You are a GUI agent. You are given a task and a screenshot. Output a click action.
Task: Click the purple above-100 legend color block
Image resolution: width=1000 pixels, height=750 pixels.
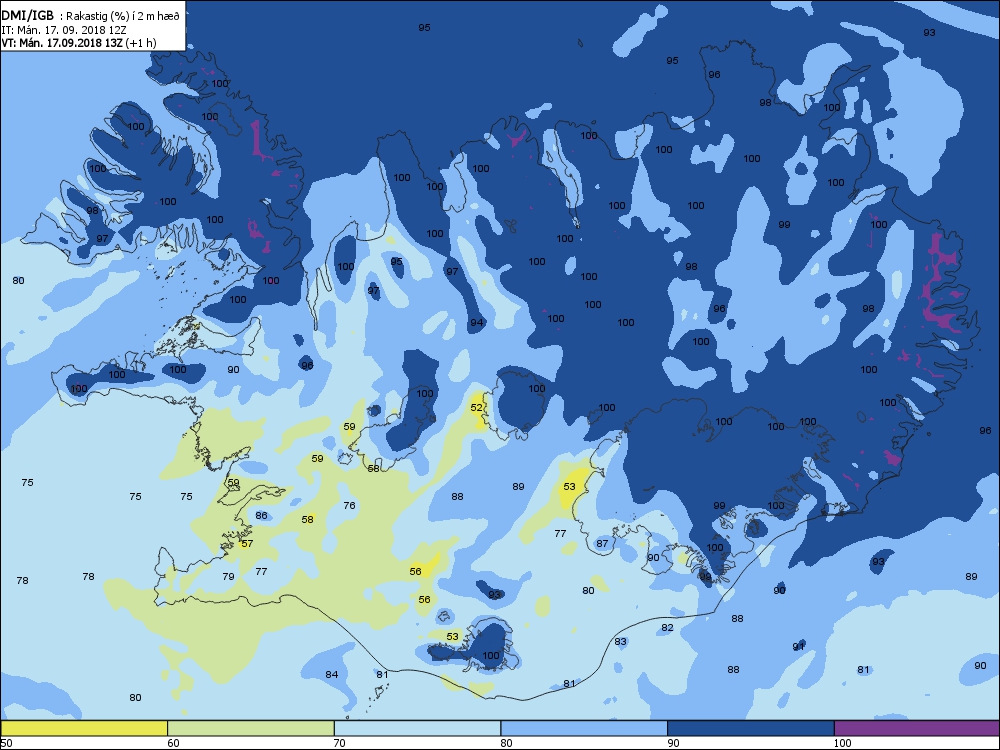tap(917, 728)
